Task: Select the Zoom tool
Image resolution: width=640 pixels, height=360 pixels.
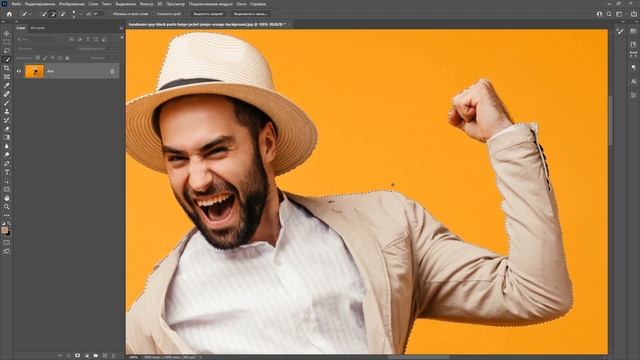Action: (7, 207)
